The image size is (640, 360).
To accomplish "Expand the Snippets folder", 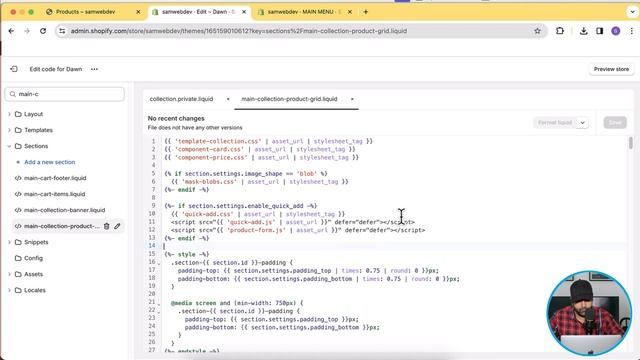I will click(x=9, y=242).
